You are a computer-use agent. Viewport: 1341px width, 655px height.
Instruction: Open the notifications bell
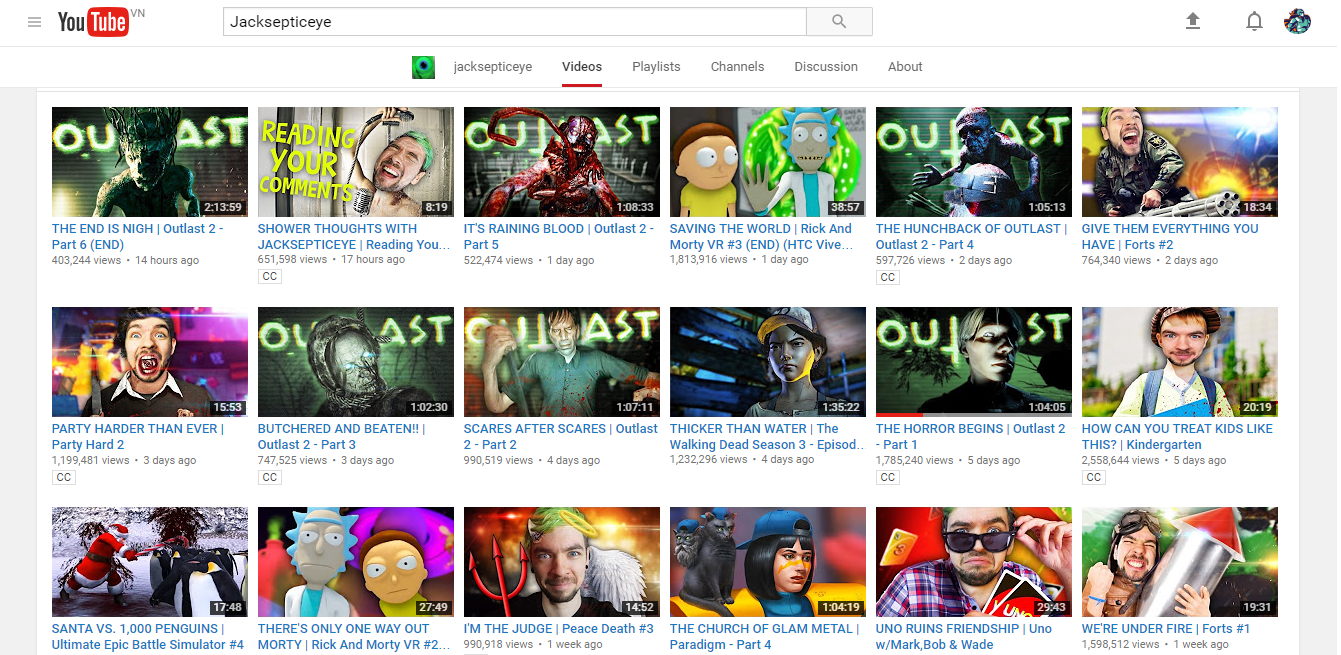pyautogui.click(x=1254, y=21)
